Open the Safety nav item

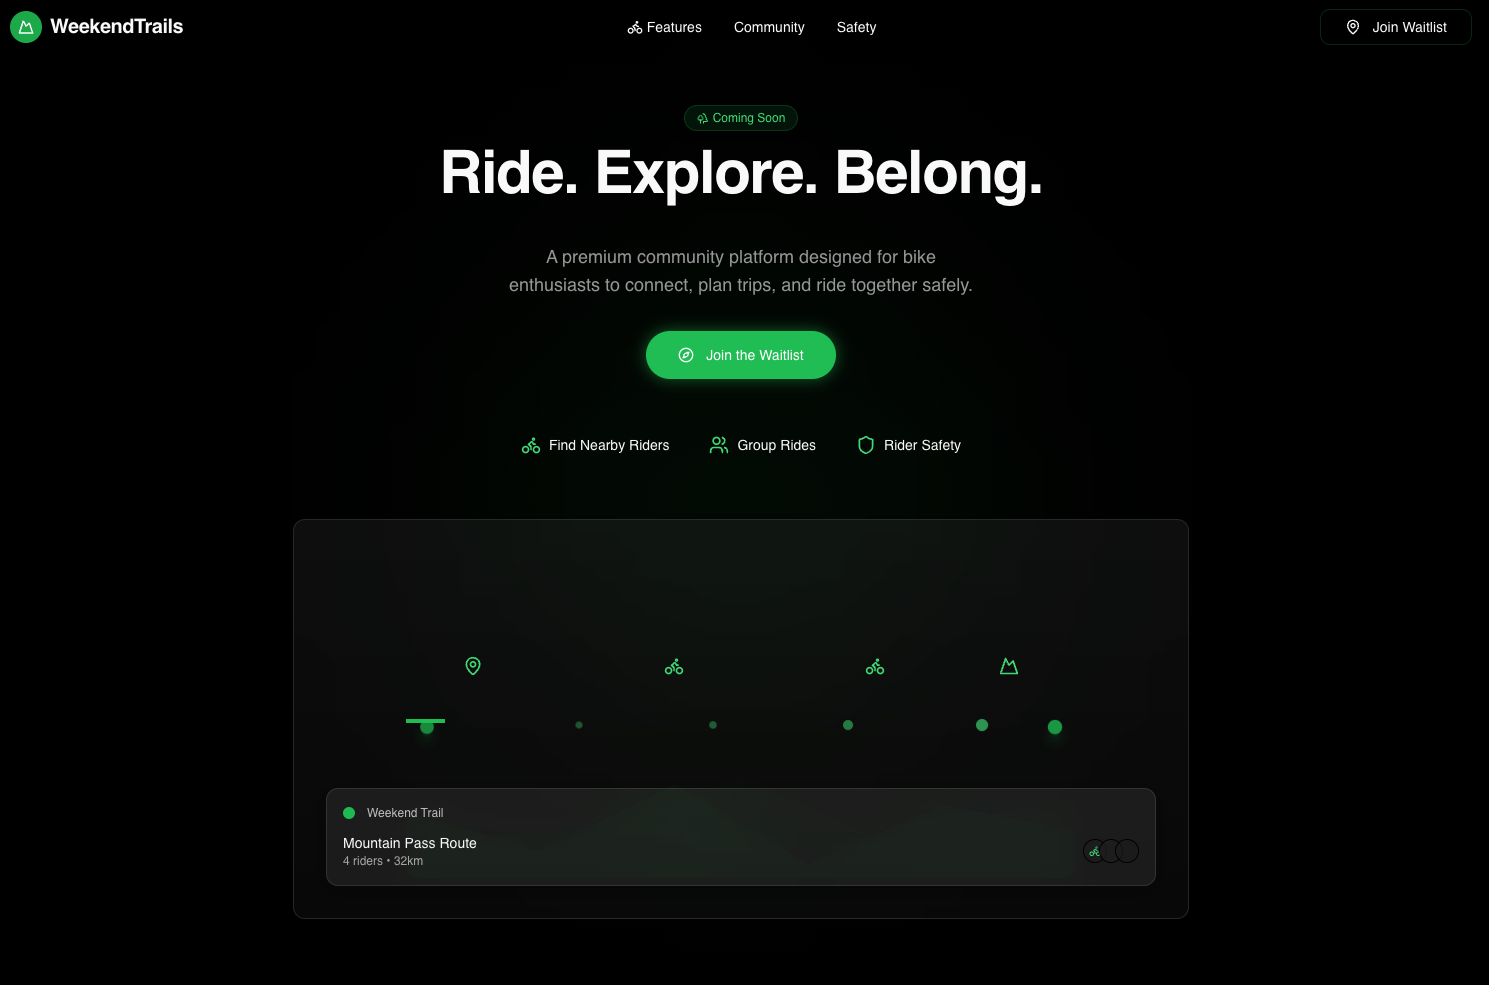pos(856,27)
